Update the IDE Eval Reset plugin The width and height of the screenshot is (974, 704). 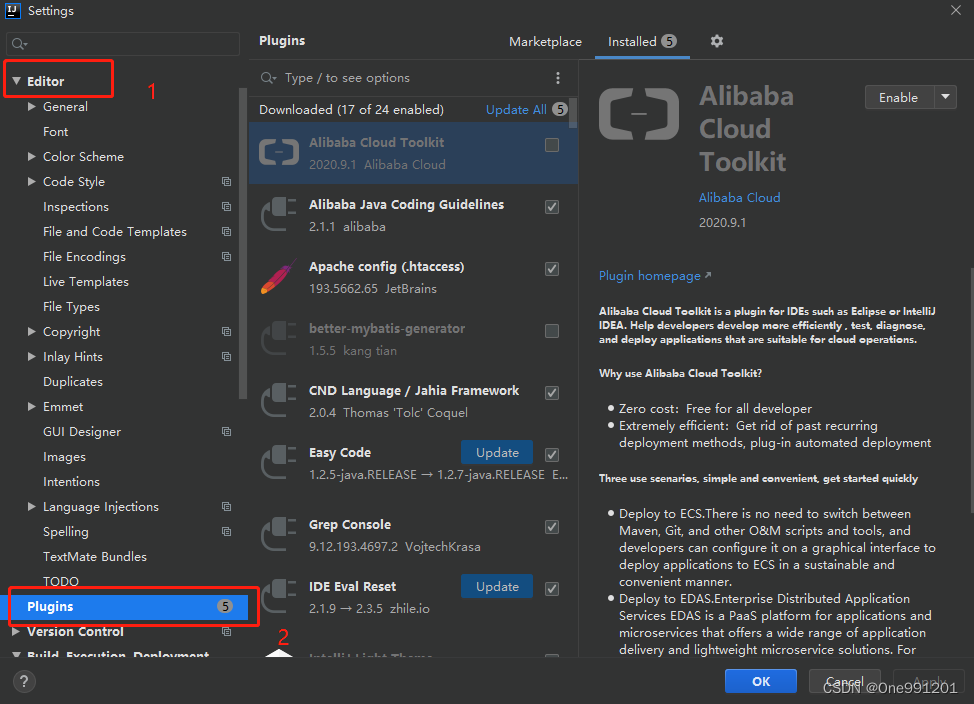click(497, 587)
